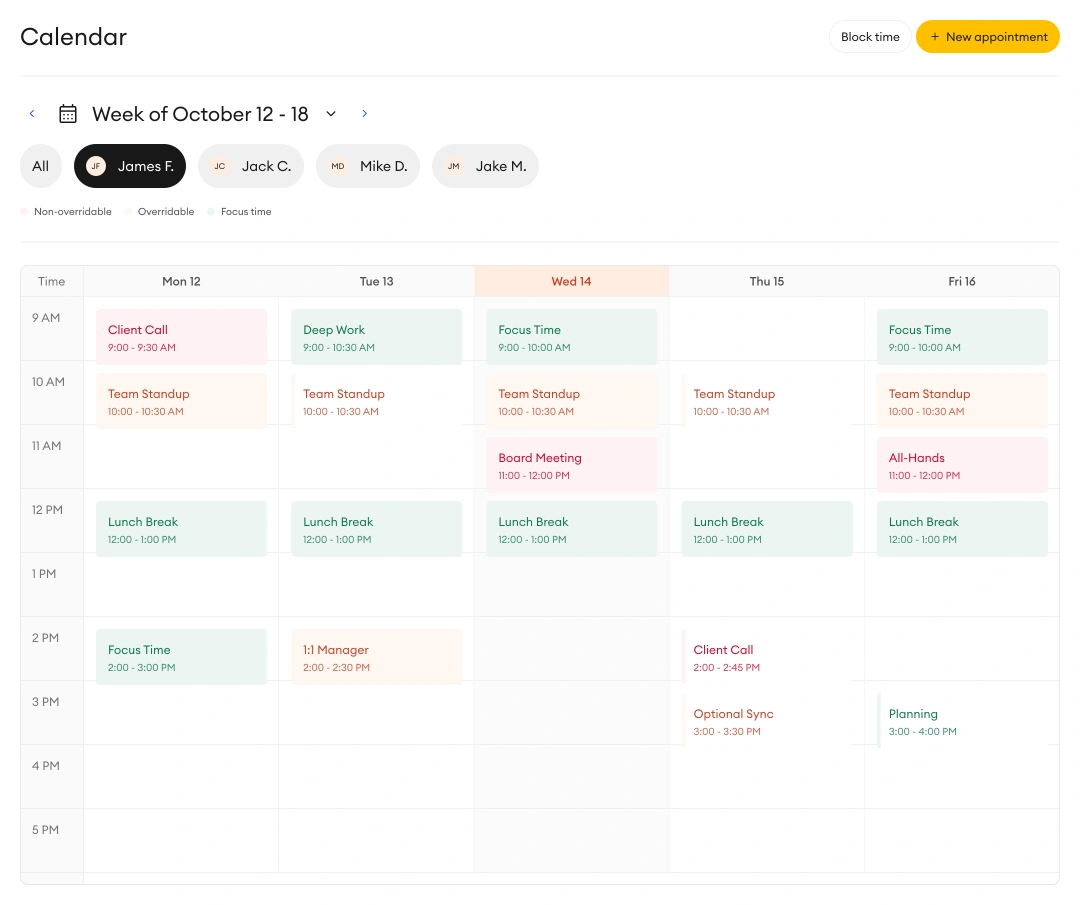Select the Mon 12 column header
Viewport: 1080px width, 905px height.
[181, 281]
